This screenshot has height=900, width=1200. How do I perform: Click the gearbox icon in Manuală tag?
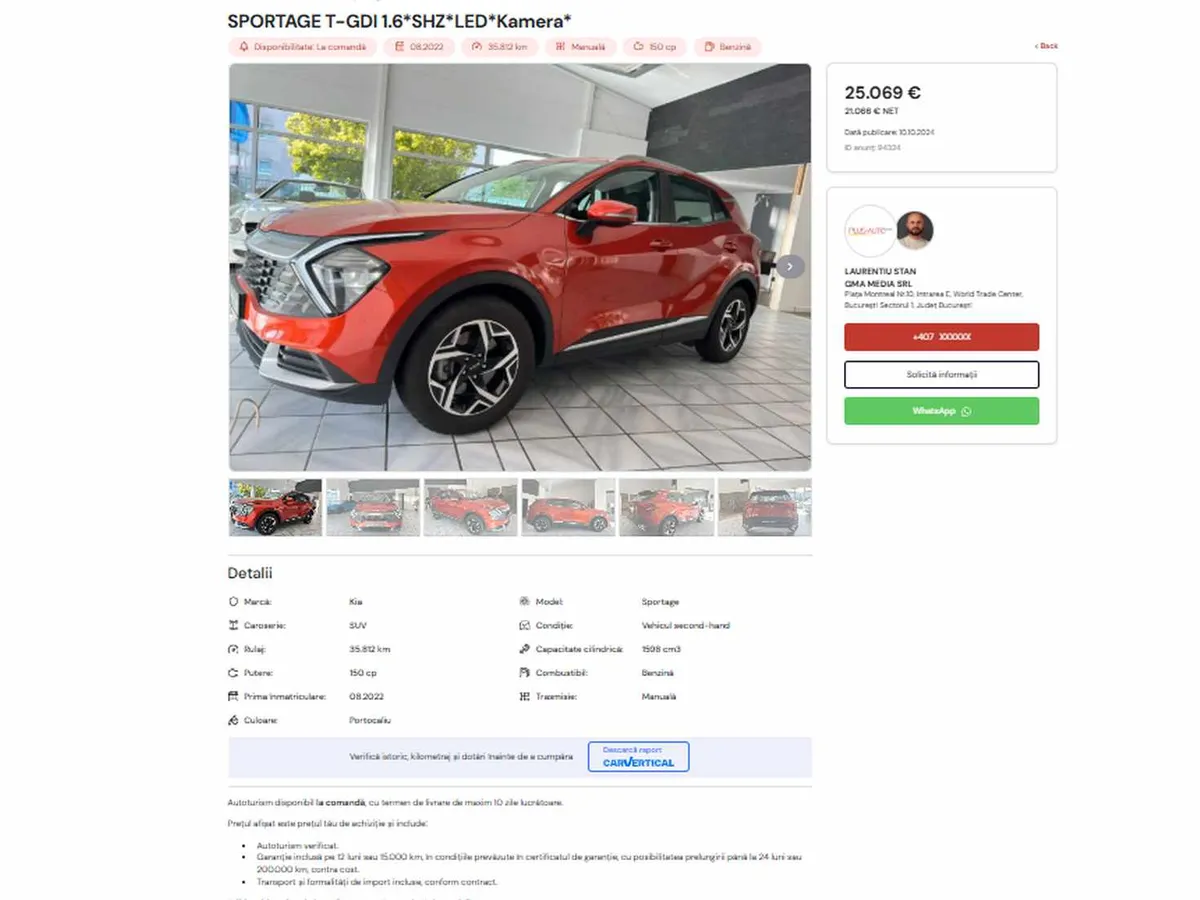561,47
